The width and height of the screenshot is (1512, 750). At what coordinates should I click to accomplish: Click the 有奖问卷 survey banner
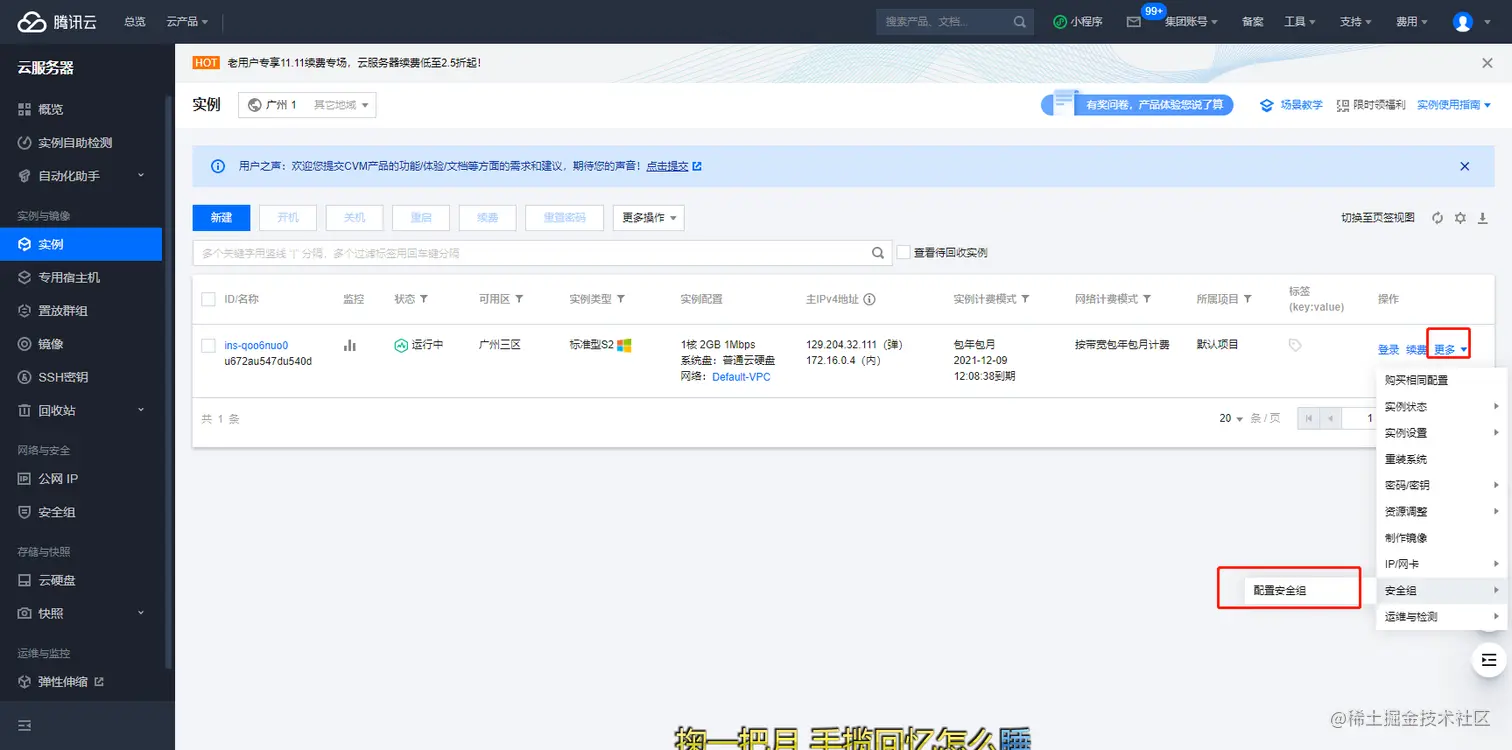1137,104
